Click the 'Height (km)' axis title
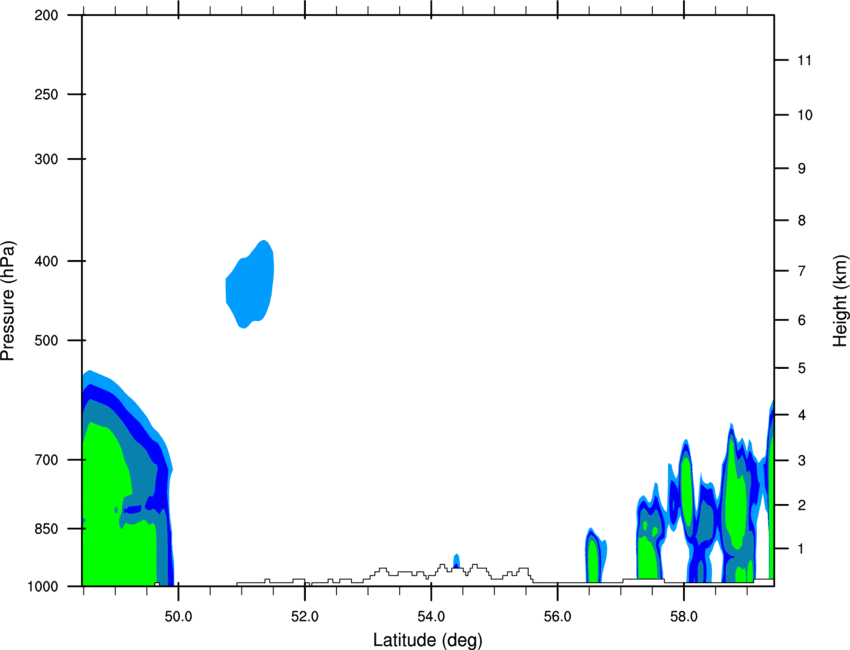The image size is (850, 650). (x=840, y=301)
